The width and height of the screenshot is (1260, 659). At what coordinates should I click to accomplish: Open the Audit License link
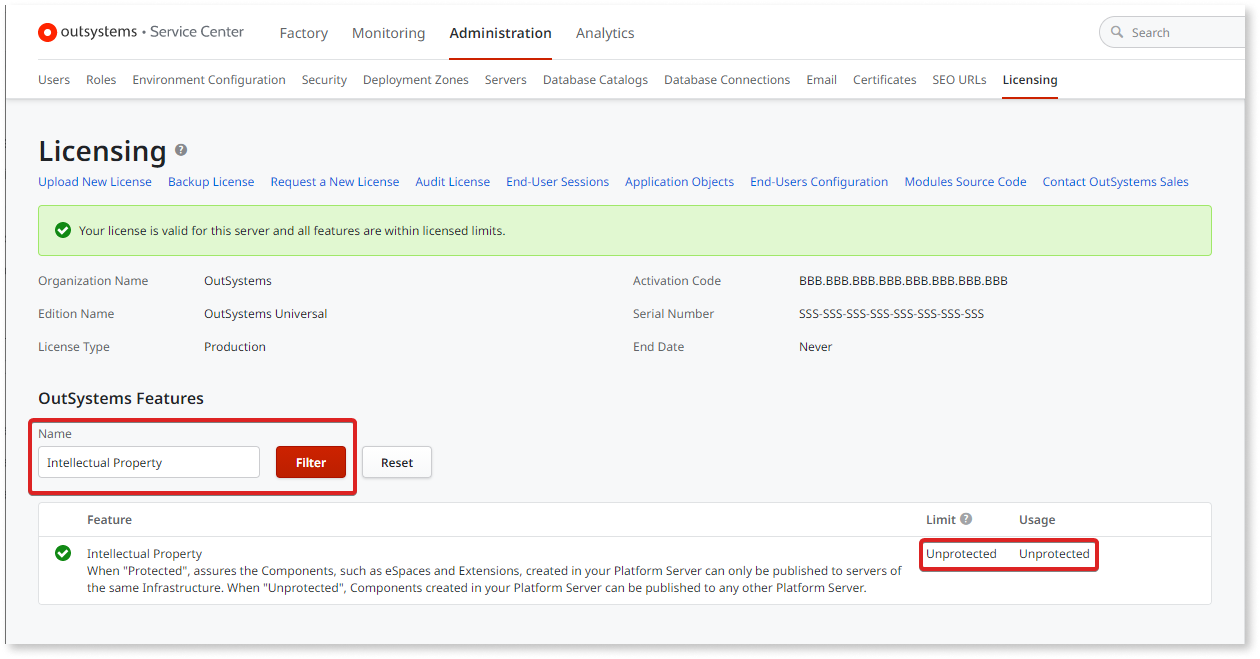(453, 182)
